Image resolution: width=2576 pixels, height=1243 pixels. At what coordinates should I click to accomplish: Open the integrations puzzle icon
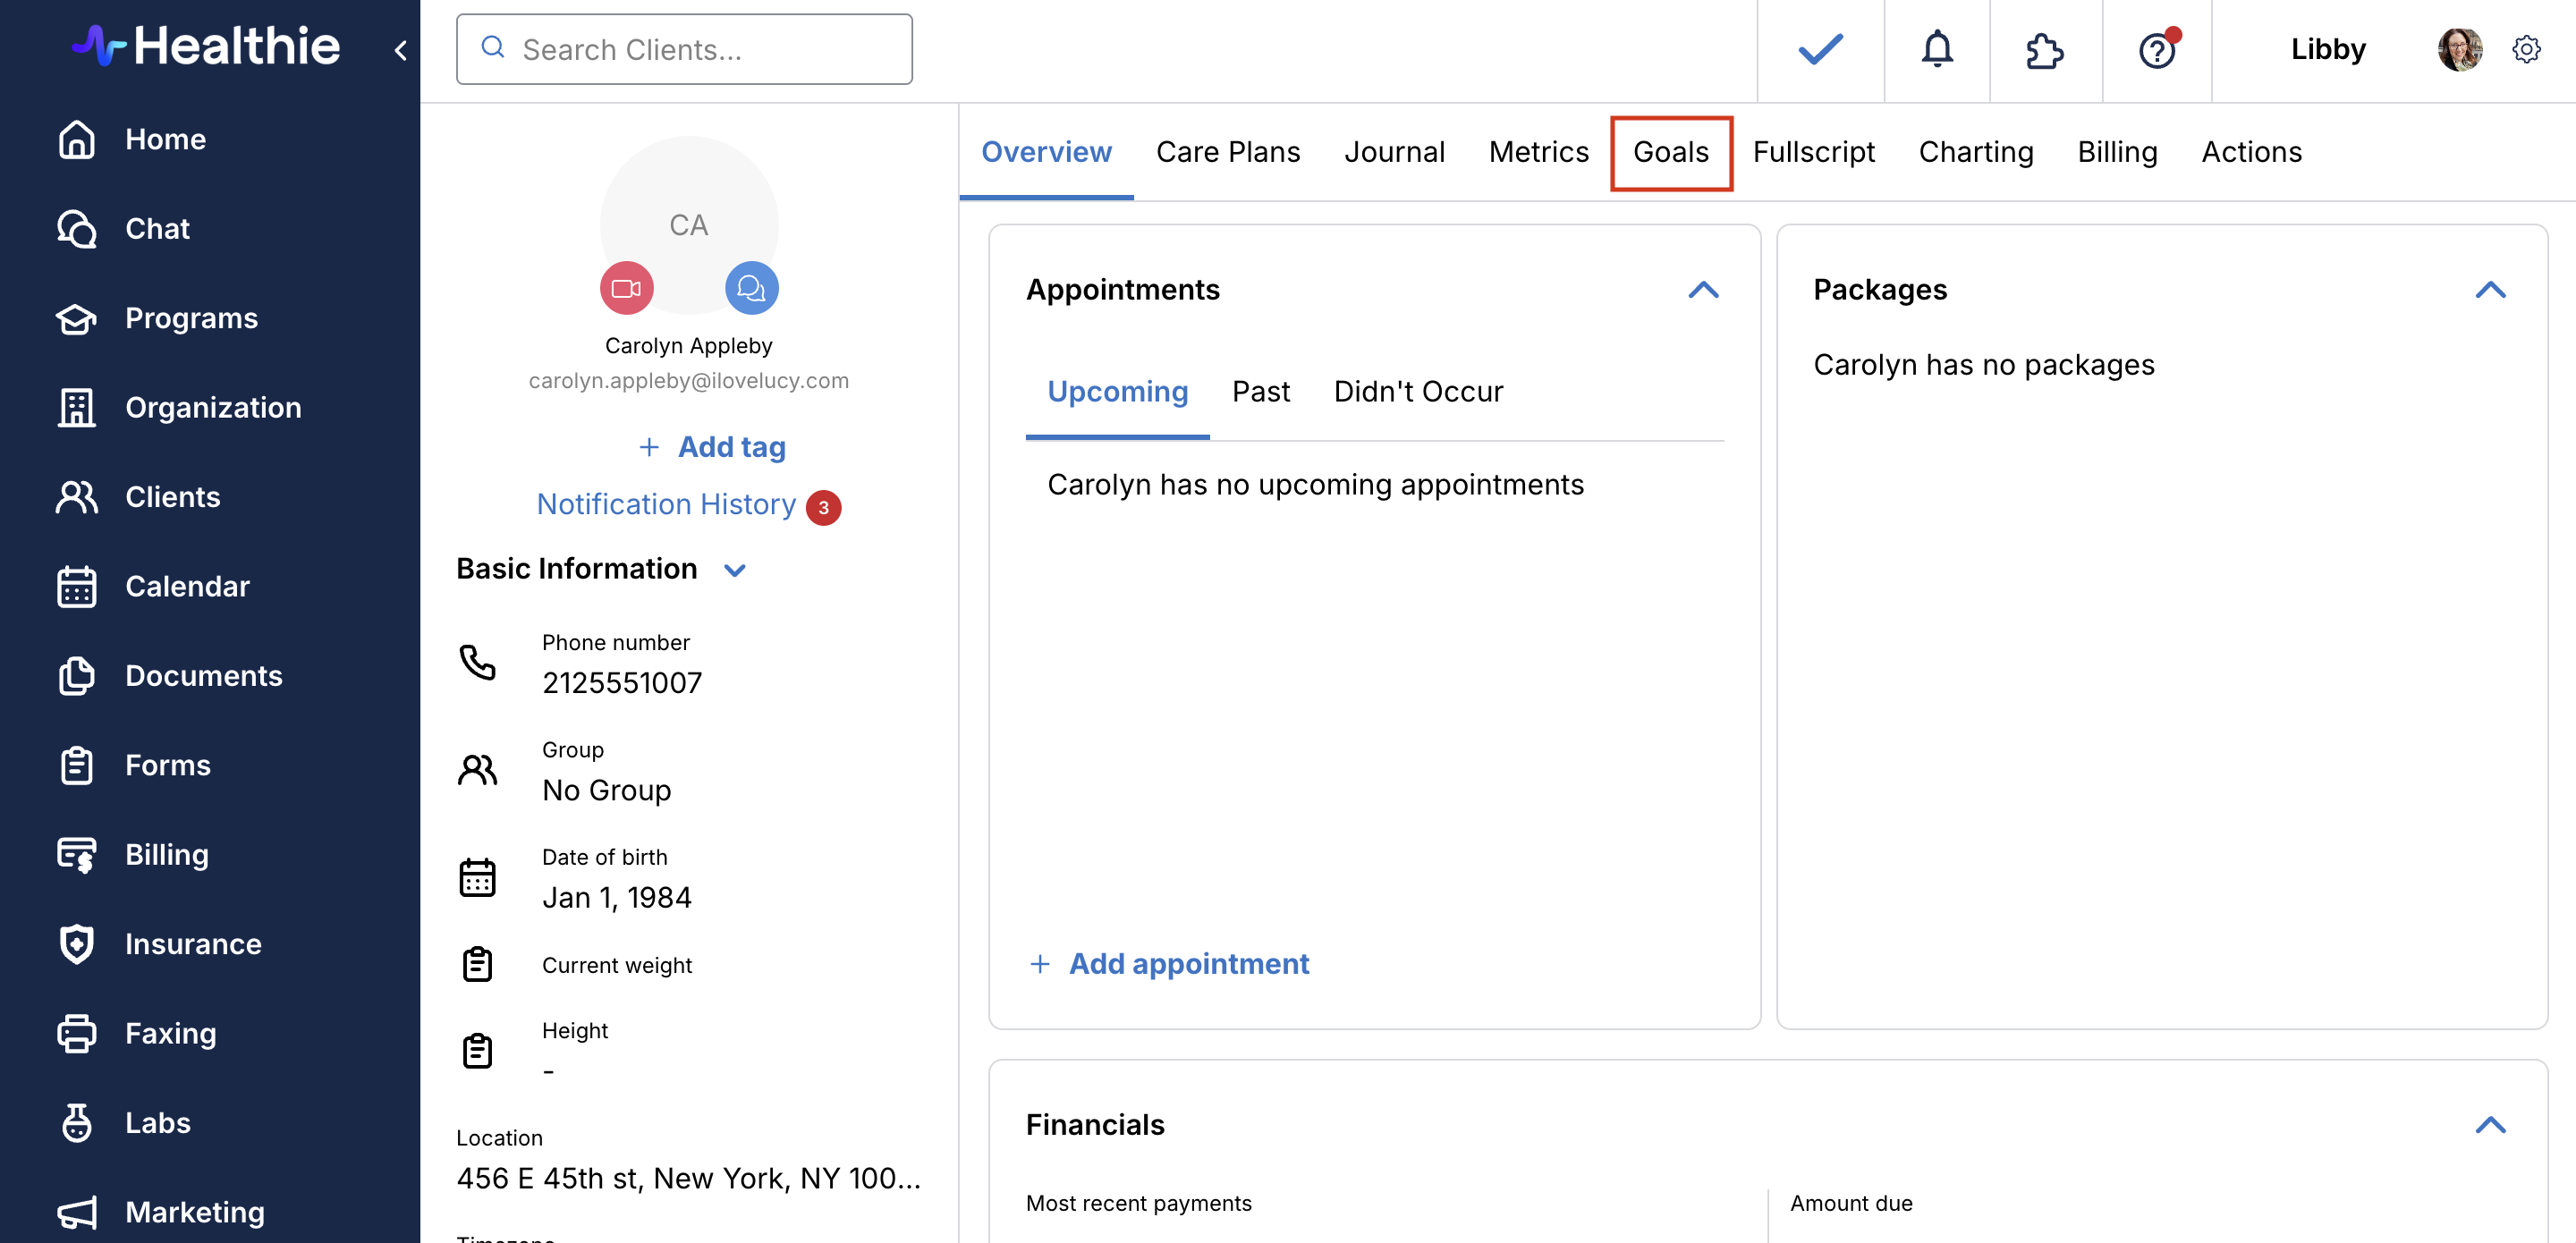(2044, 49)
